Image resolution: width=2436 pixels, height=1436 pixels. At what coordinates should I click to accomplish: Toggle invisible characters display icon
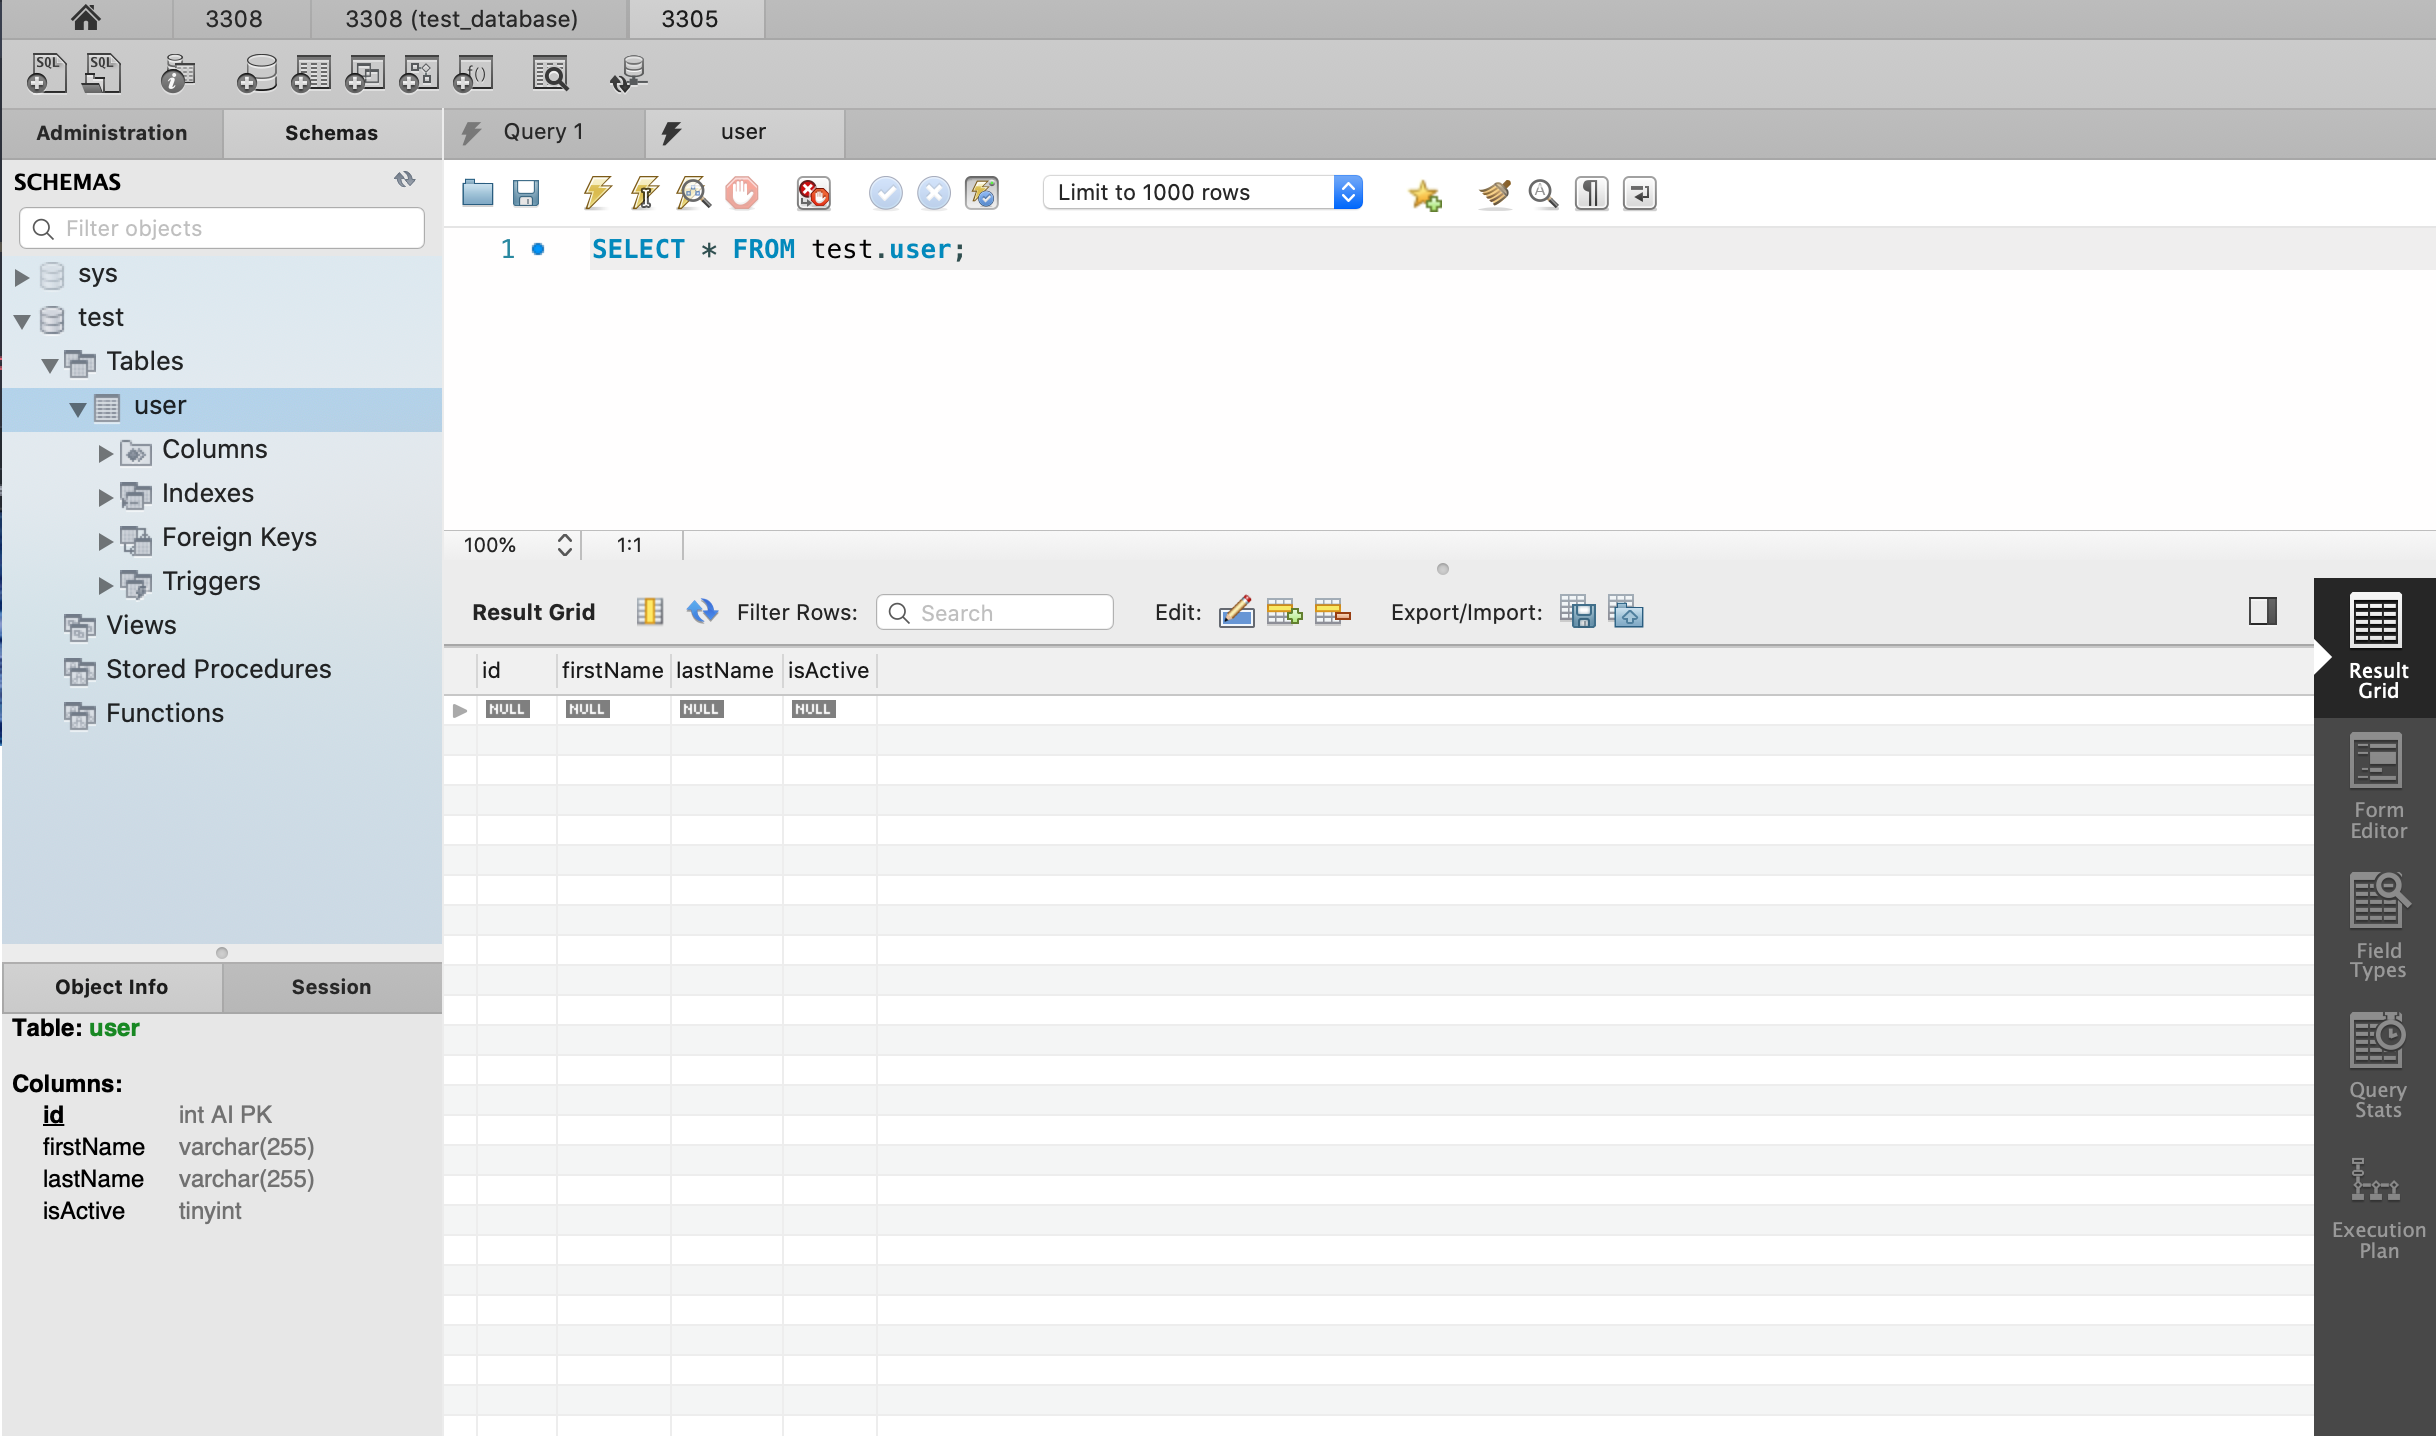[x=1591, y=192]
